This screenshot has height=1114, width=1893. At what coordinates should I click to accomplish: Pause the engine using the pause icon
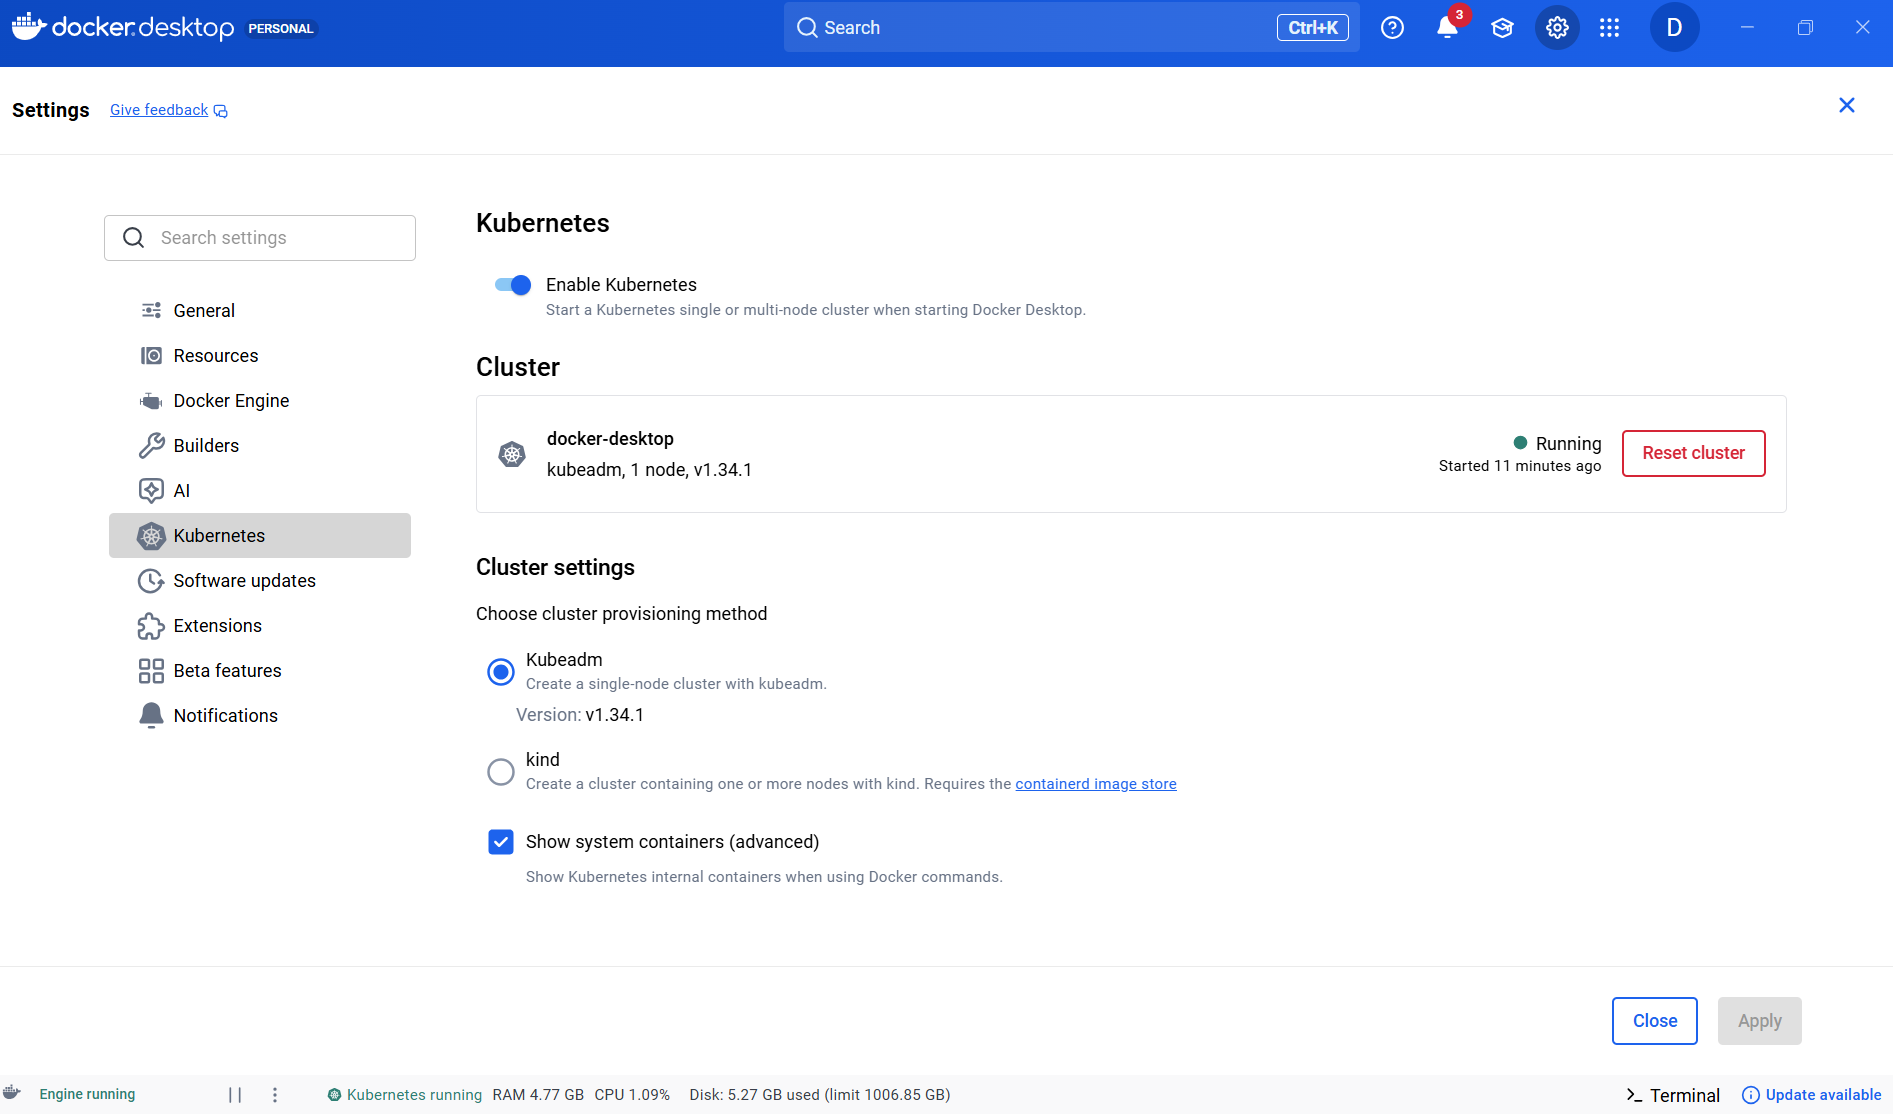pos(235,1095)
